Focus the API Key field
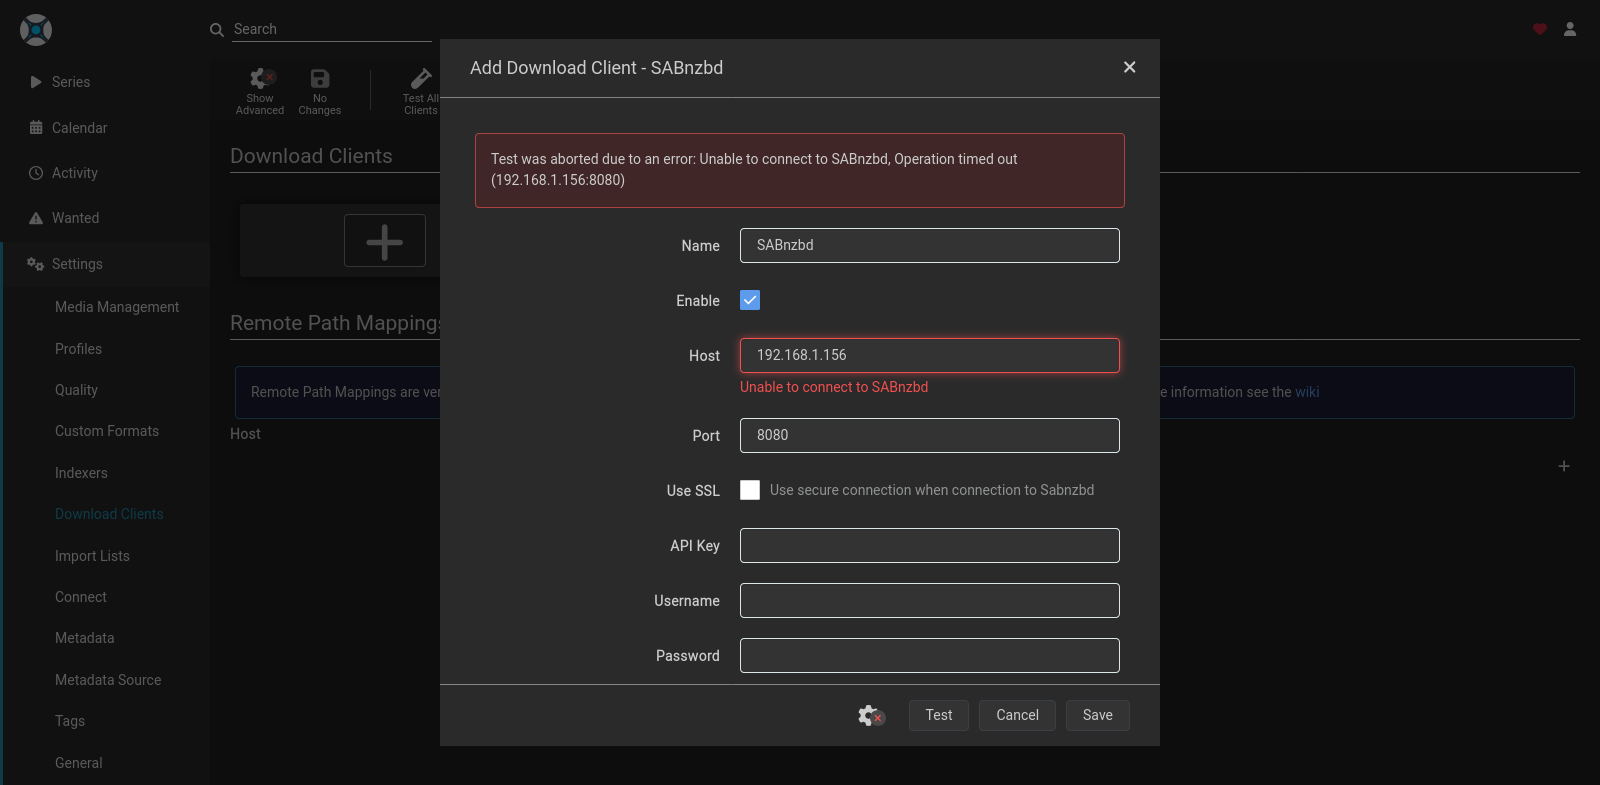The image size is (1600, 785). (x=930, y=545)
